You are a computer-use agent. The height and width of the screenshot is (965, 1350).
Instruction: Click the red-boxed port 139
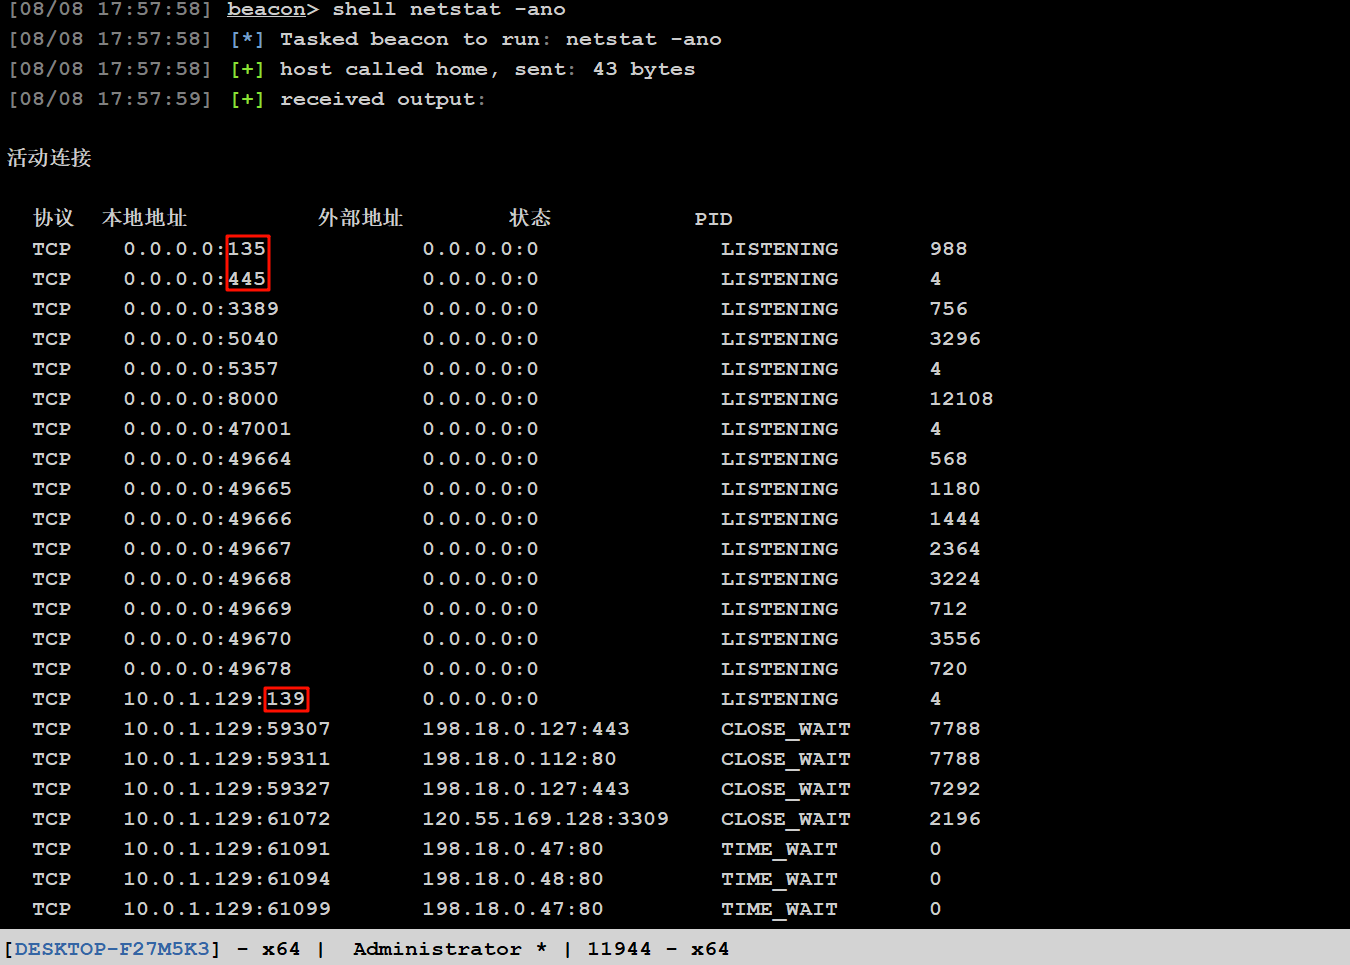tap(286, 699)
